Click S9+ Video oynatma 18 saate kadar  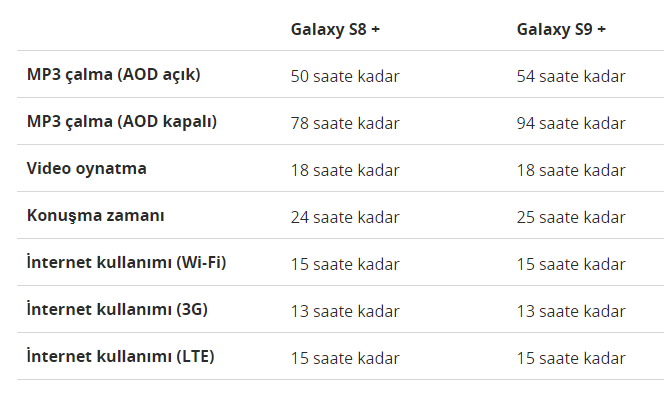tap(571, 171)
